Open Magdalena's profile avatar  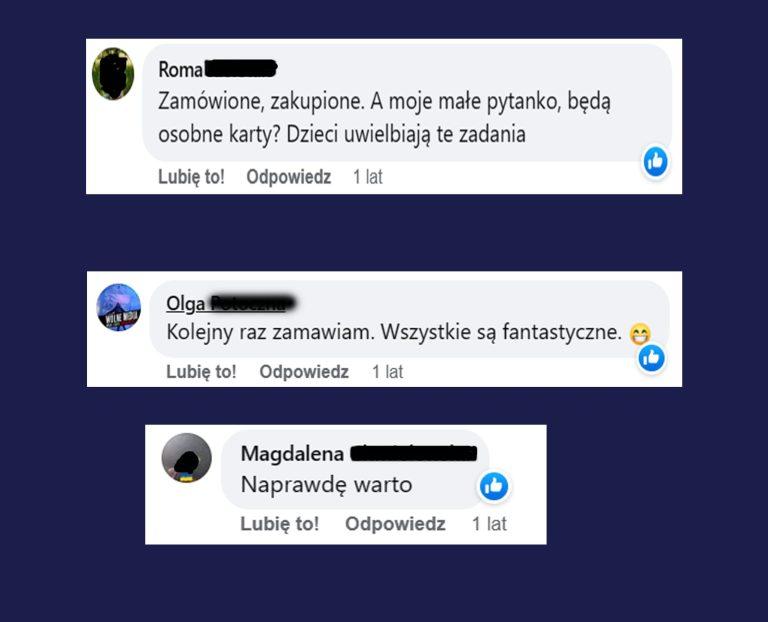pyautogui.click(x=187, y=458)
